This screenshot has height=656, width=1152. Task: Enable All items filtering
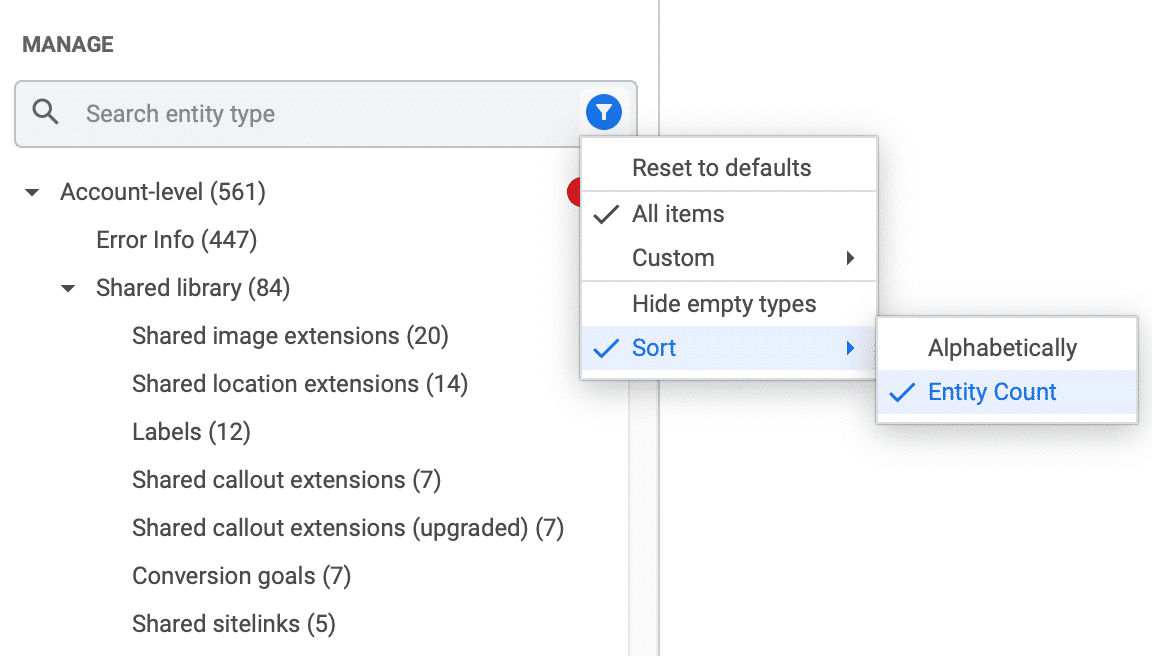[678, 213]
